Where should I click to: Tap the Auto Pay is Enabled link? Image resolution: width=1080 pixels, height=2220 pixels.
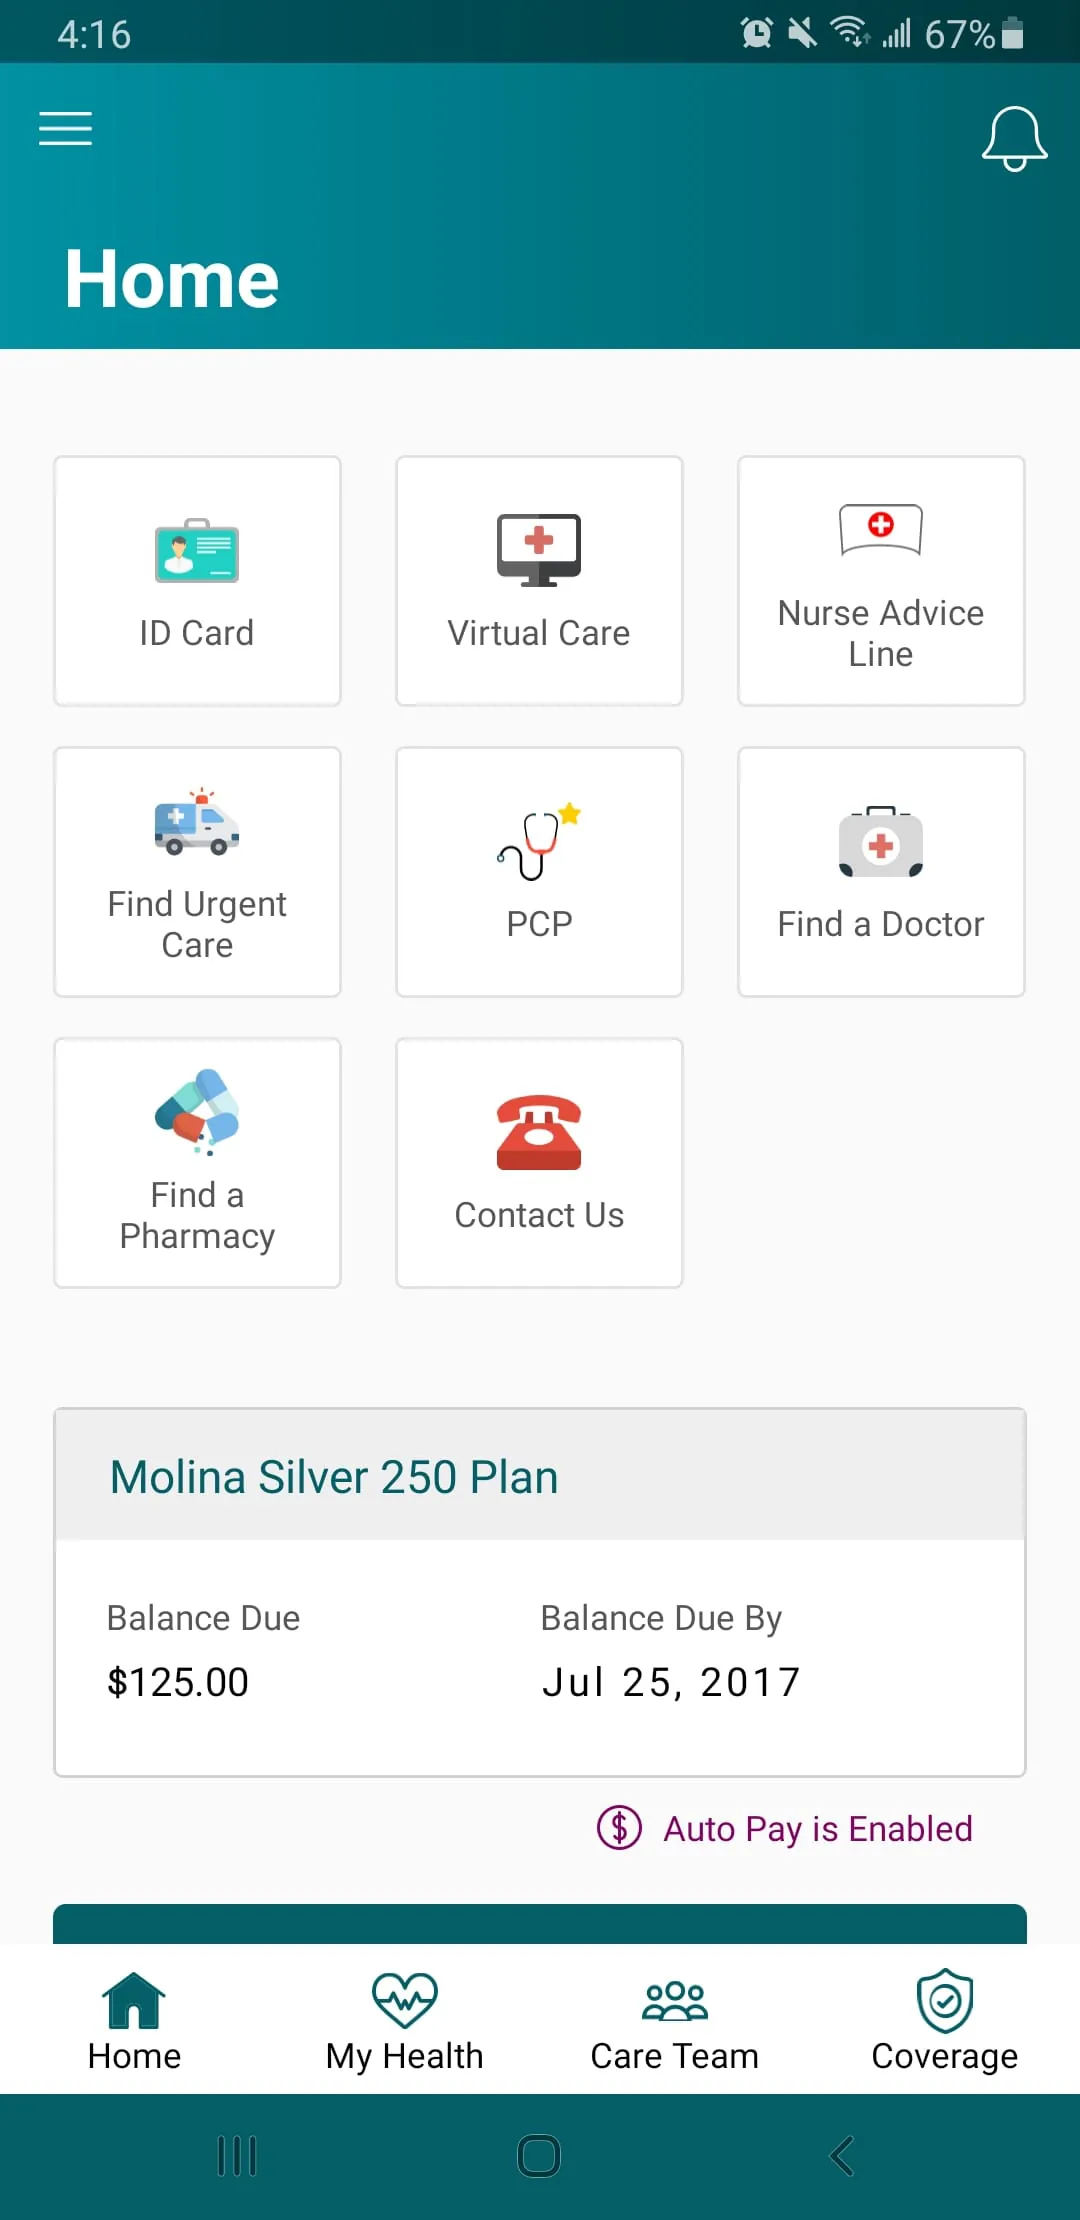coord(786,1829)
